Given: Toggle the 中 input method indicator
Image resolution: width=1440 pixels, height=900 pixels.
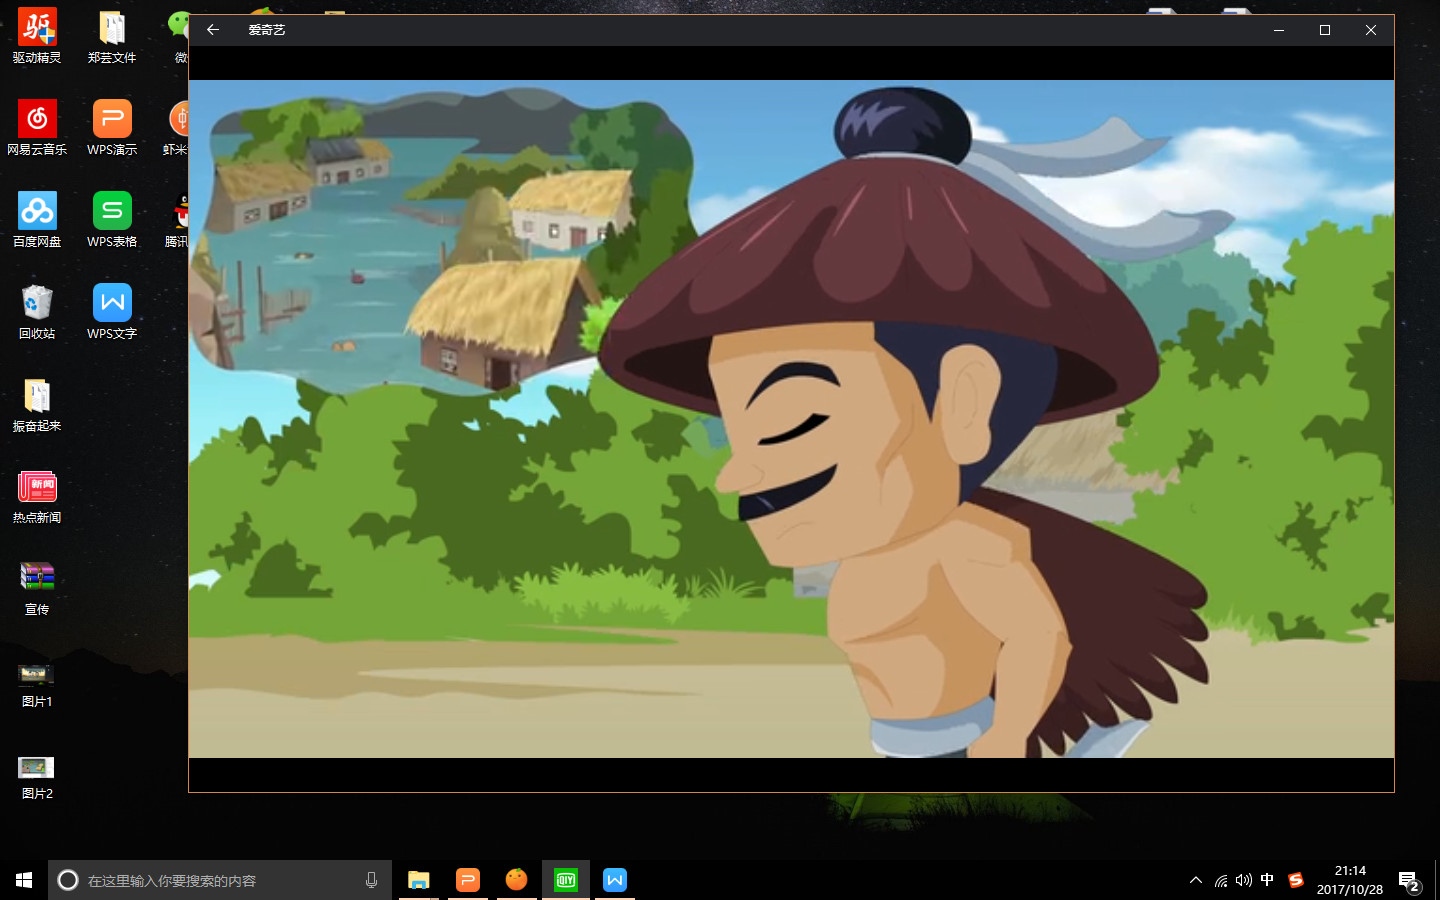Looking at the screenshot, I should point(1268,880).
